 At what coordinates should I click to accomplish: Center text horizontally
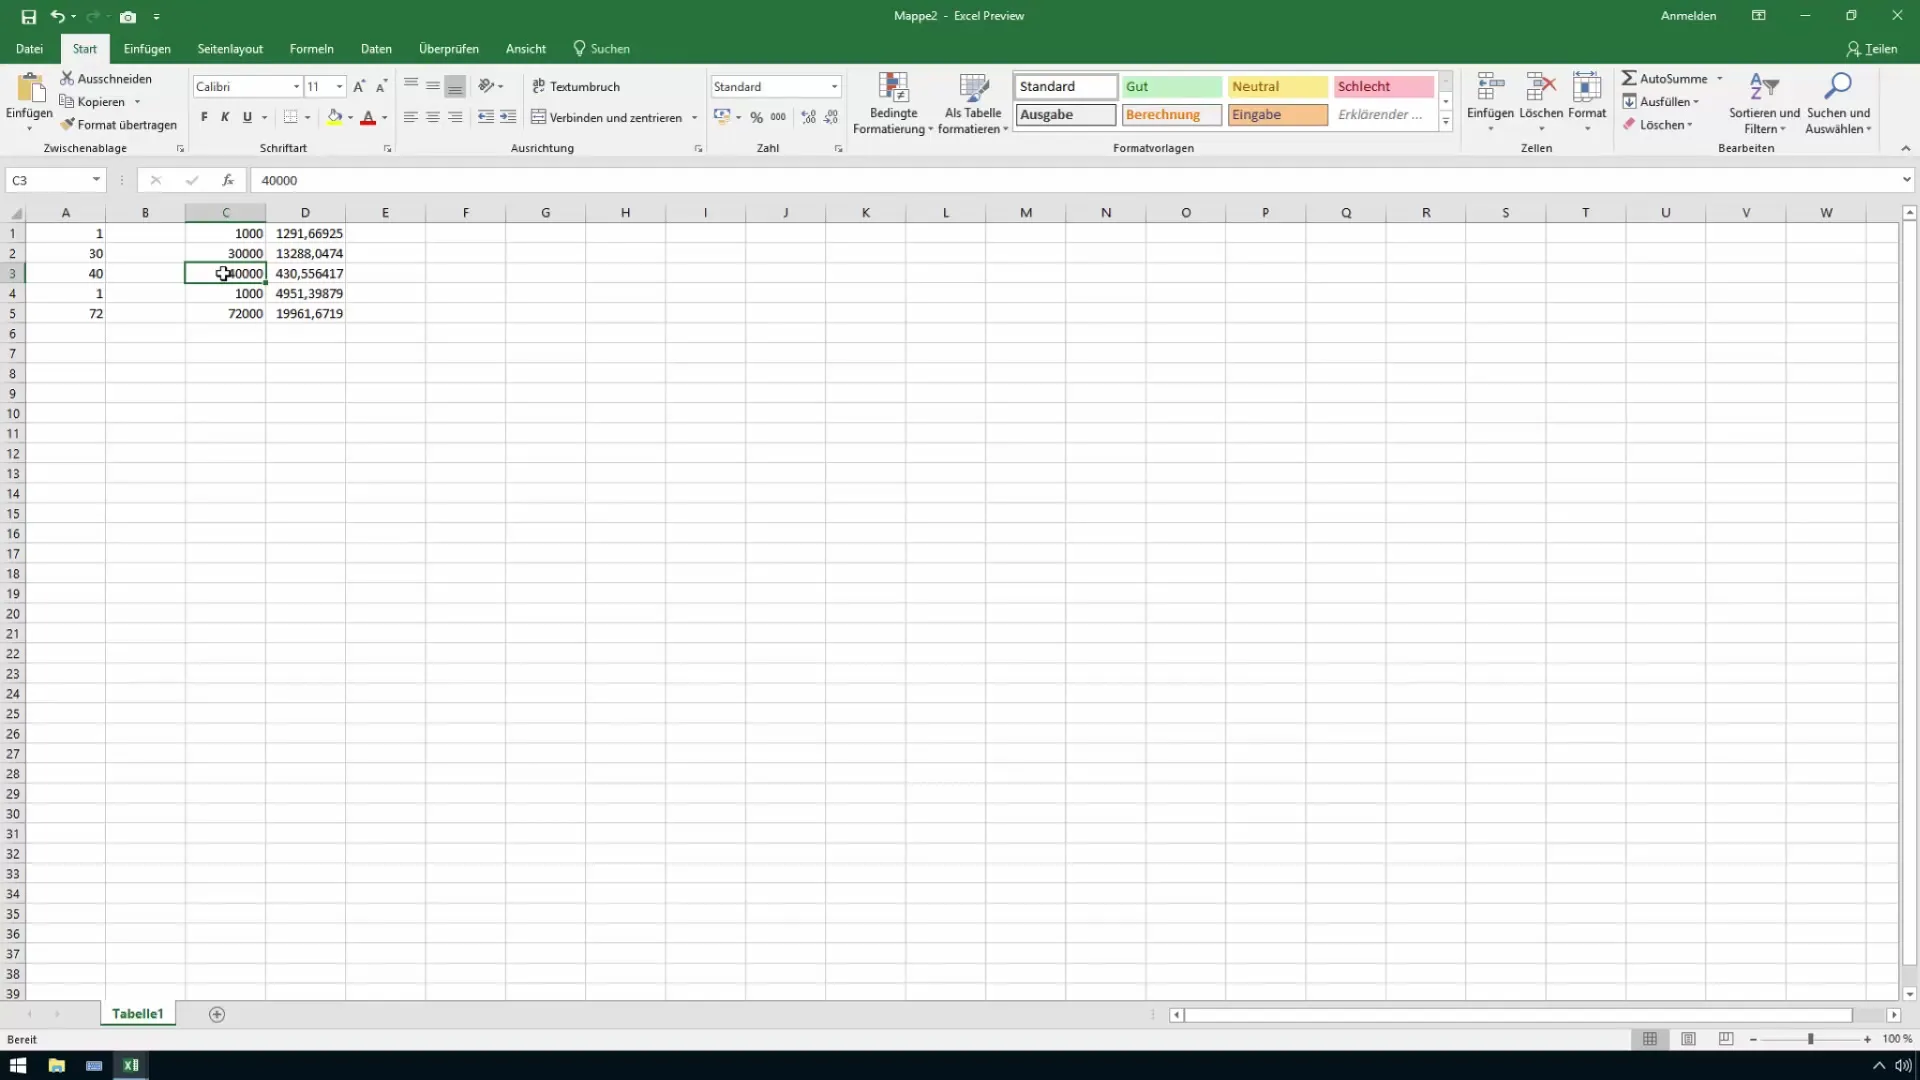pyautogui.click(x=433, y=117)
